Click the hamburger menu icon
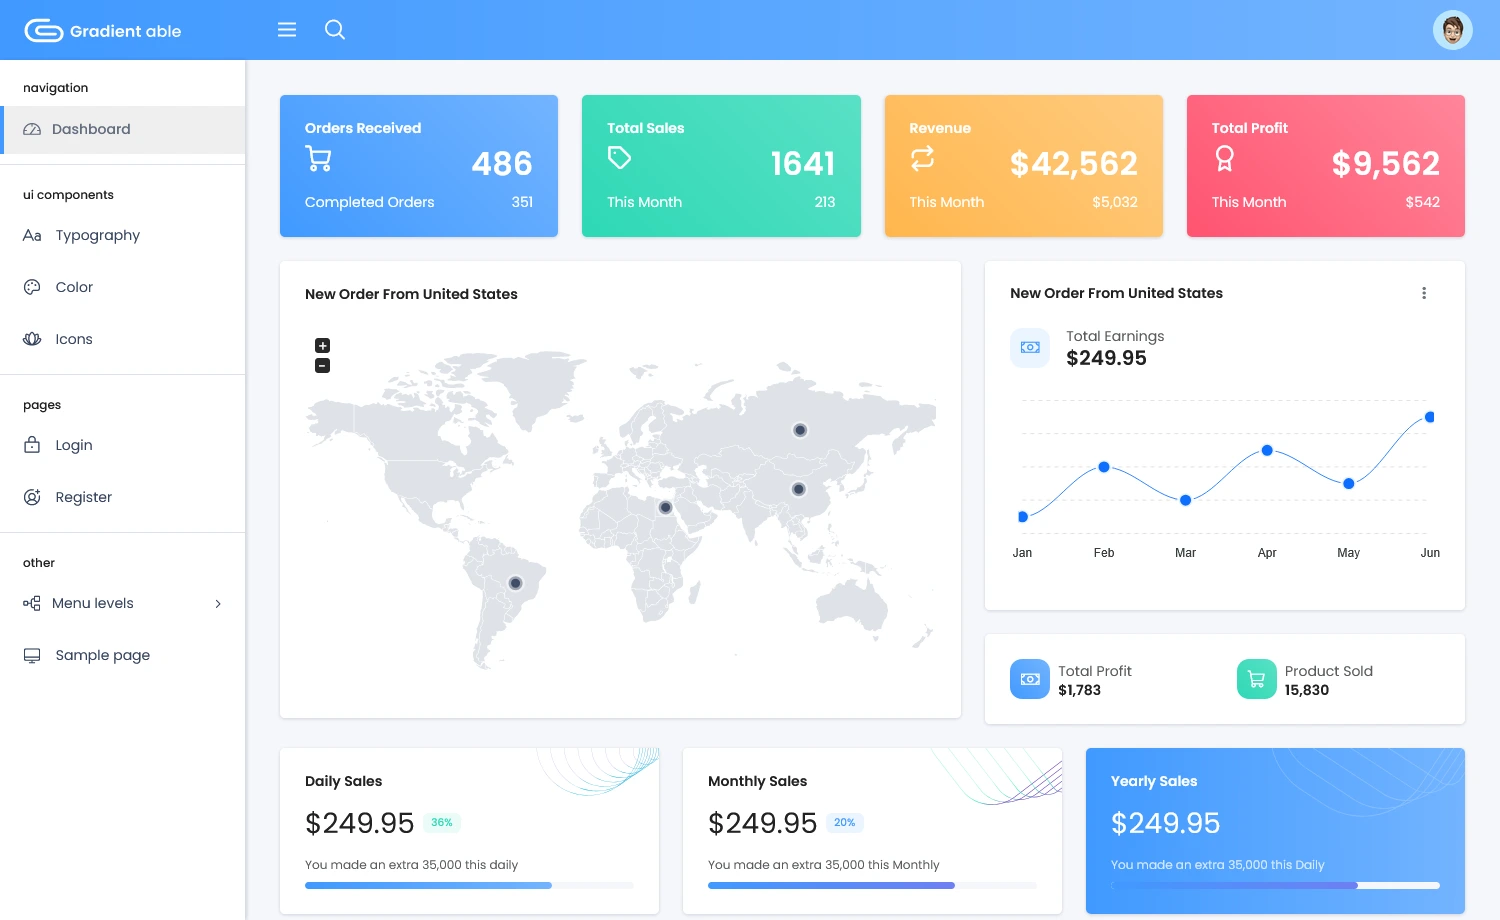 [x=287, y=30]
